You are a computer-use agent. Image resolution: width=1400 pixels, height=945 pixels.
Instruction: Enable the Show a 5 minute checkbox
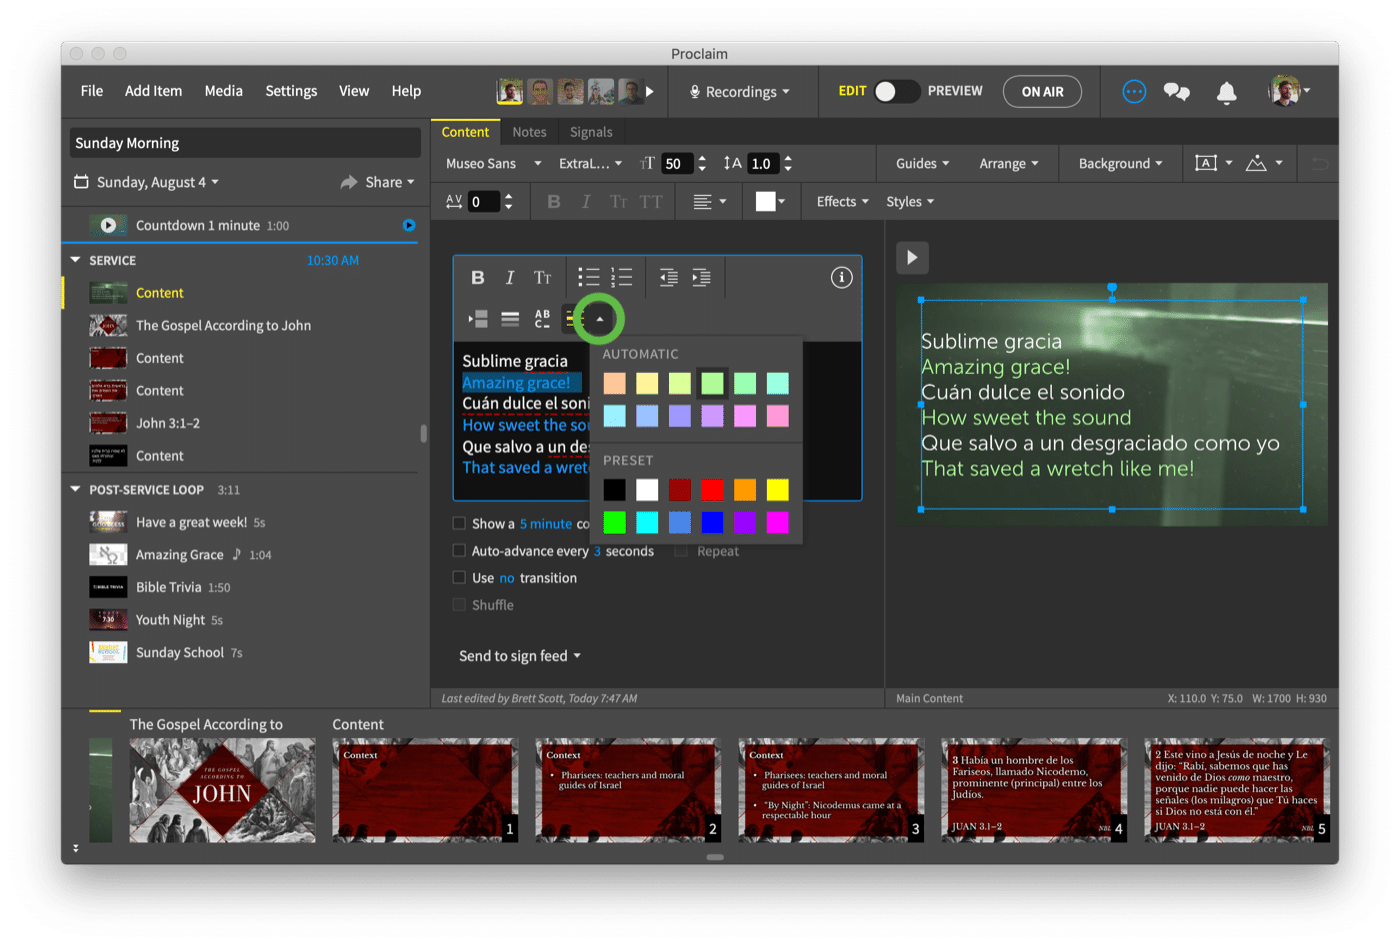pyautogui.click(x=459, y=523)
